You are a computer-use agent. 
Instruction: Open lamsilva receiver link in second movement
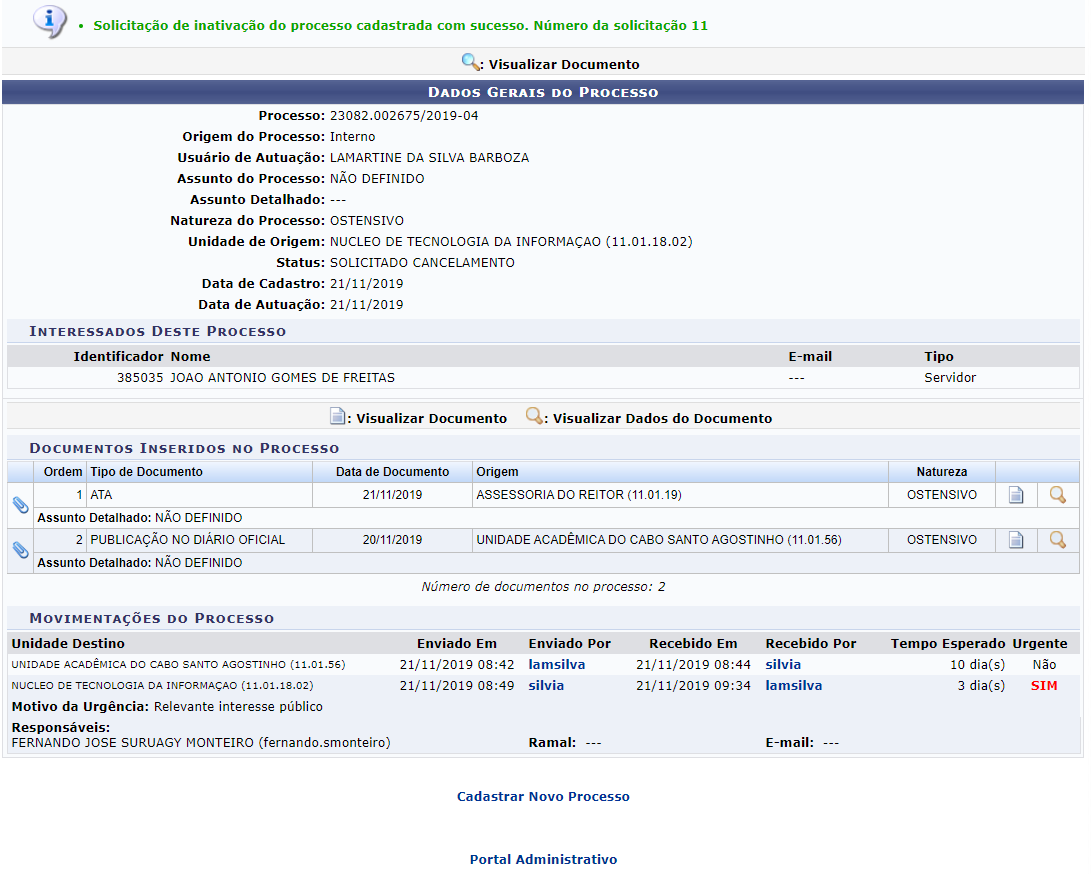794,685
